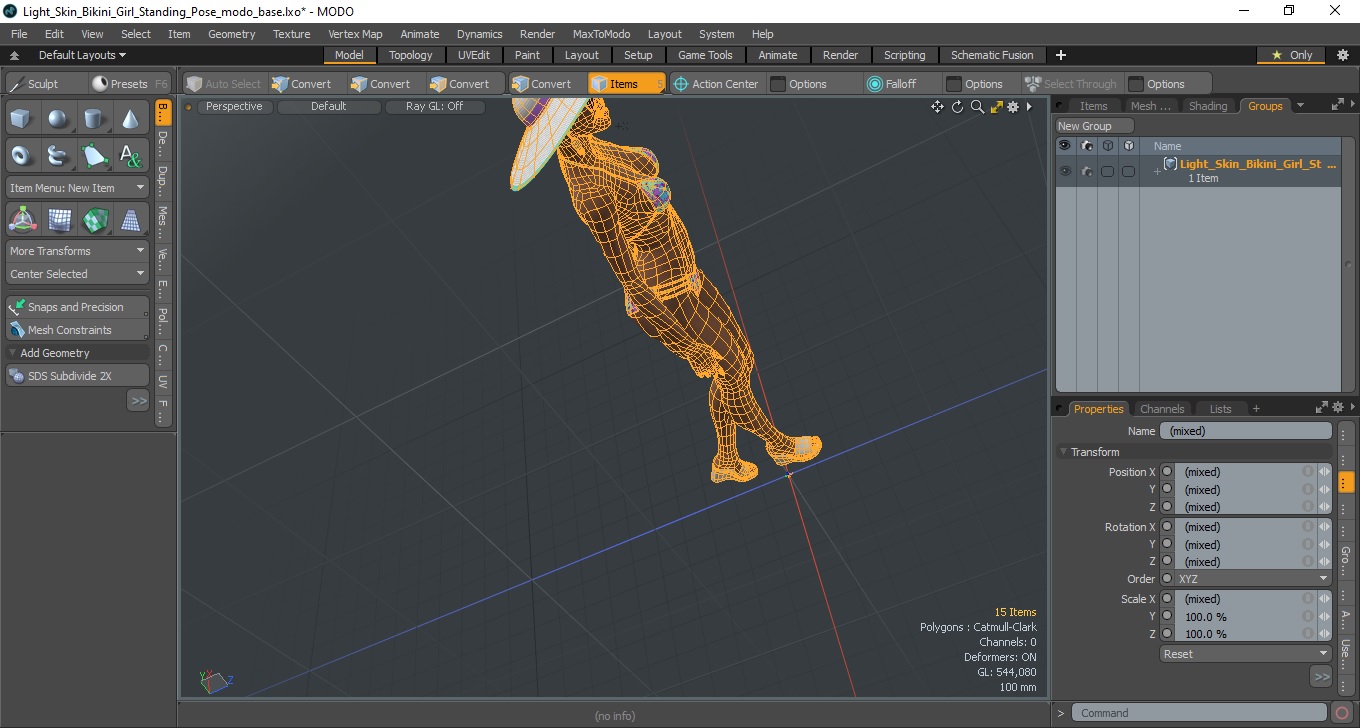Collapse the Transform section
The height and width of the screenshot is (728, 1360).
tap(1064, 452)
